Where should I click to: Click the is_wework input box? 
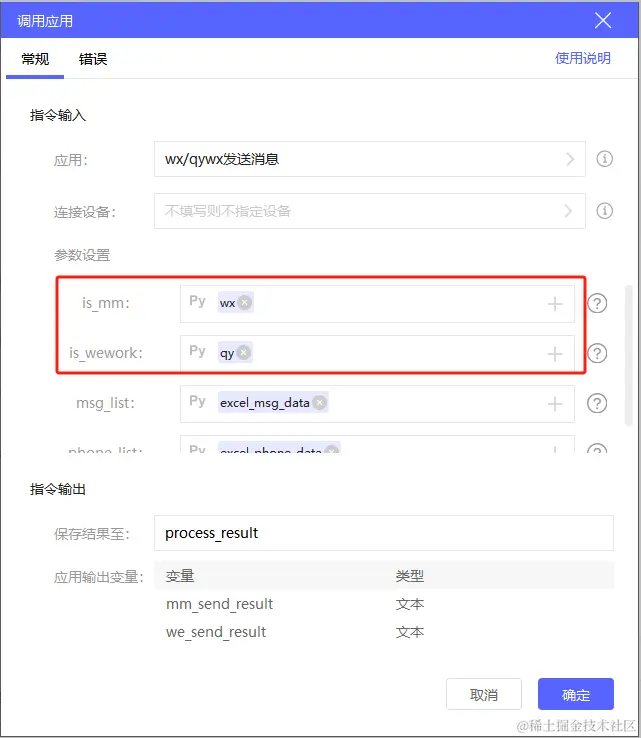click(x=377, y=353)
